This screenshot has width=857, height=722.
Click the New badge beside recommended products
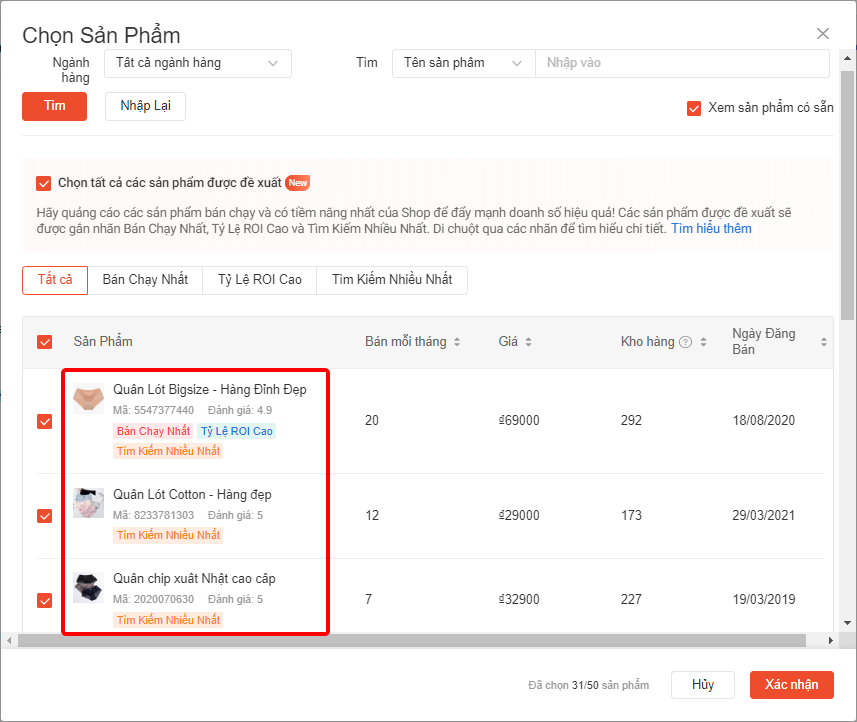tap(298, 183)
